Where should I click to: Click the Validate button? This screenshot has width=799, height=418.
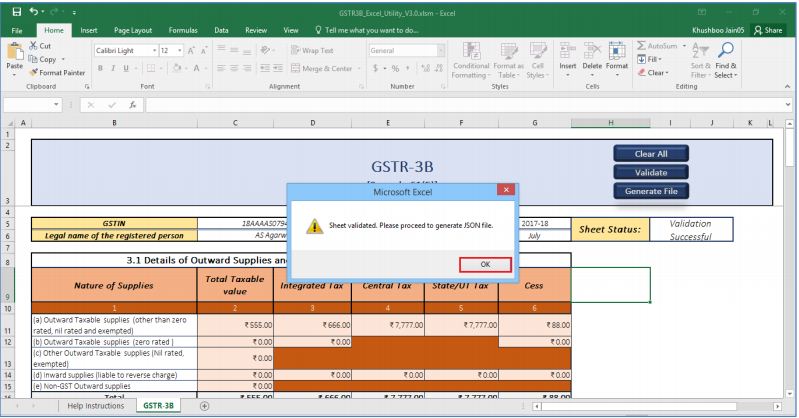click(x=651, y=172)
